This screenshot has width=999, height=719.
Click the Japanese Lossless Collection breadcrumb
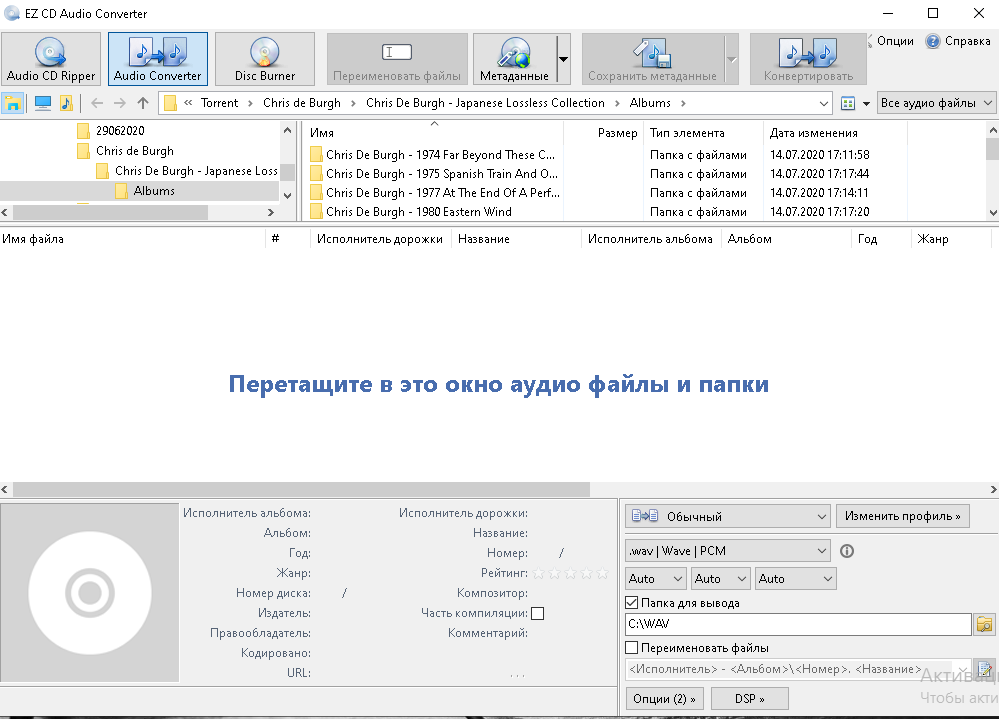pos(485,103)
